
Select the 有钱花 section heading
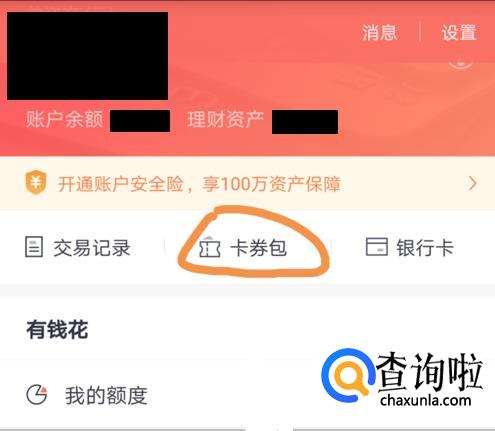[x=57, y=330]
